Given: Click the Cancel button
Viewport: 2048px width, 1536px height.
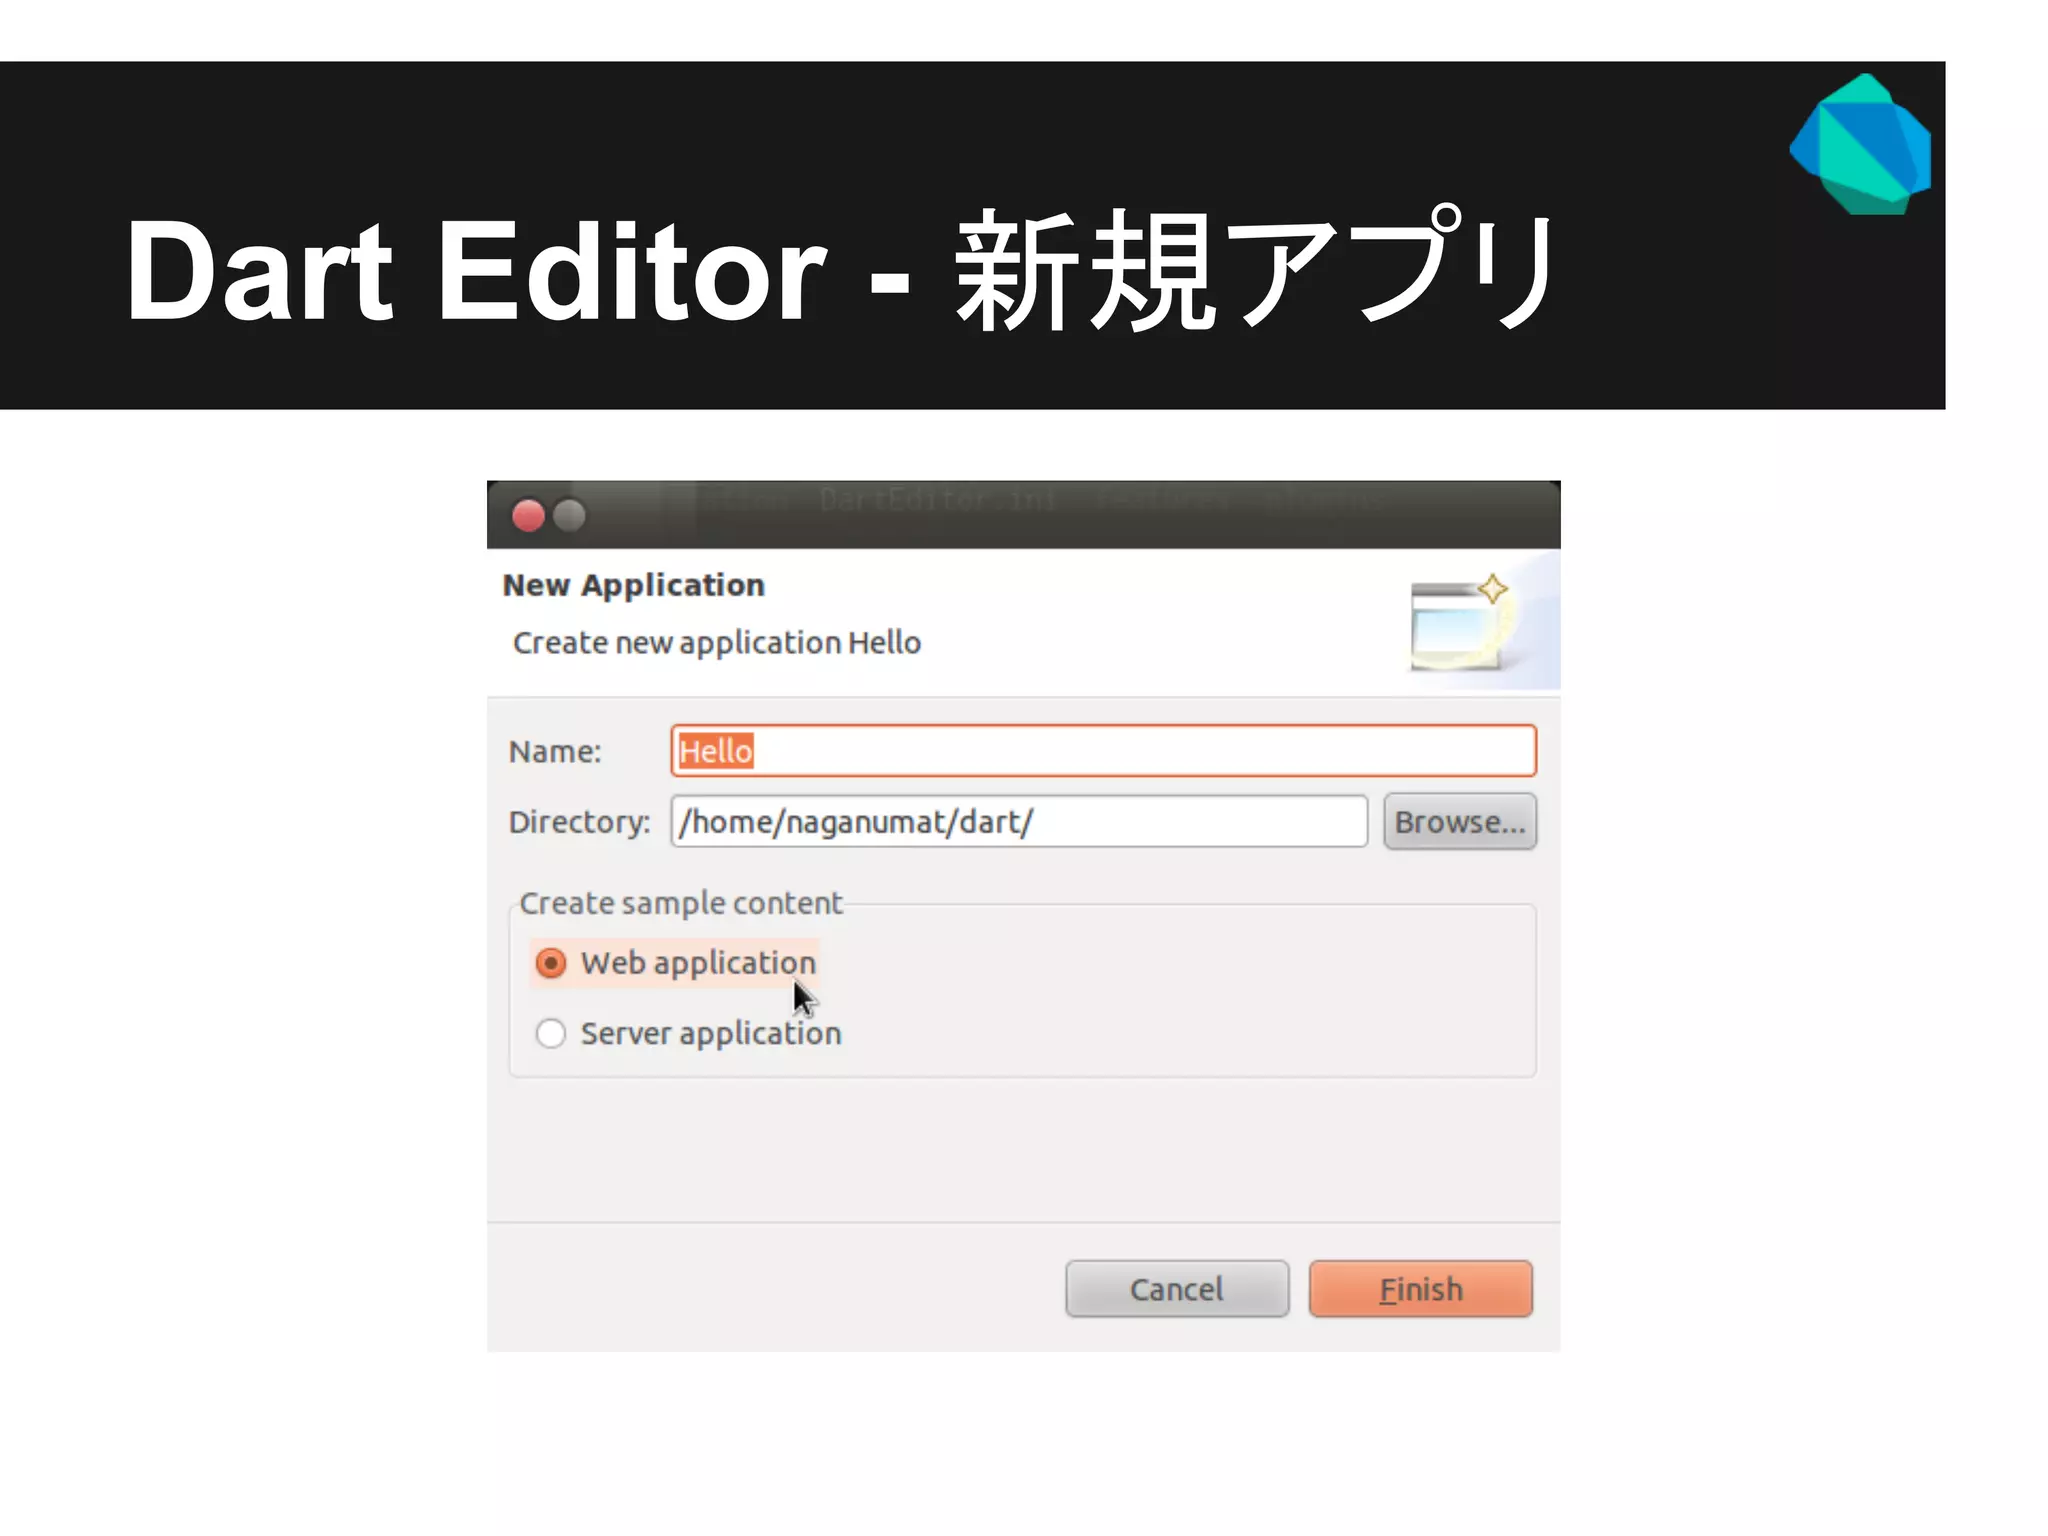Looking at the screenshot, I should (x=1177, y=1289).
